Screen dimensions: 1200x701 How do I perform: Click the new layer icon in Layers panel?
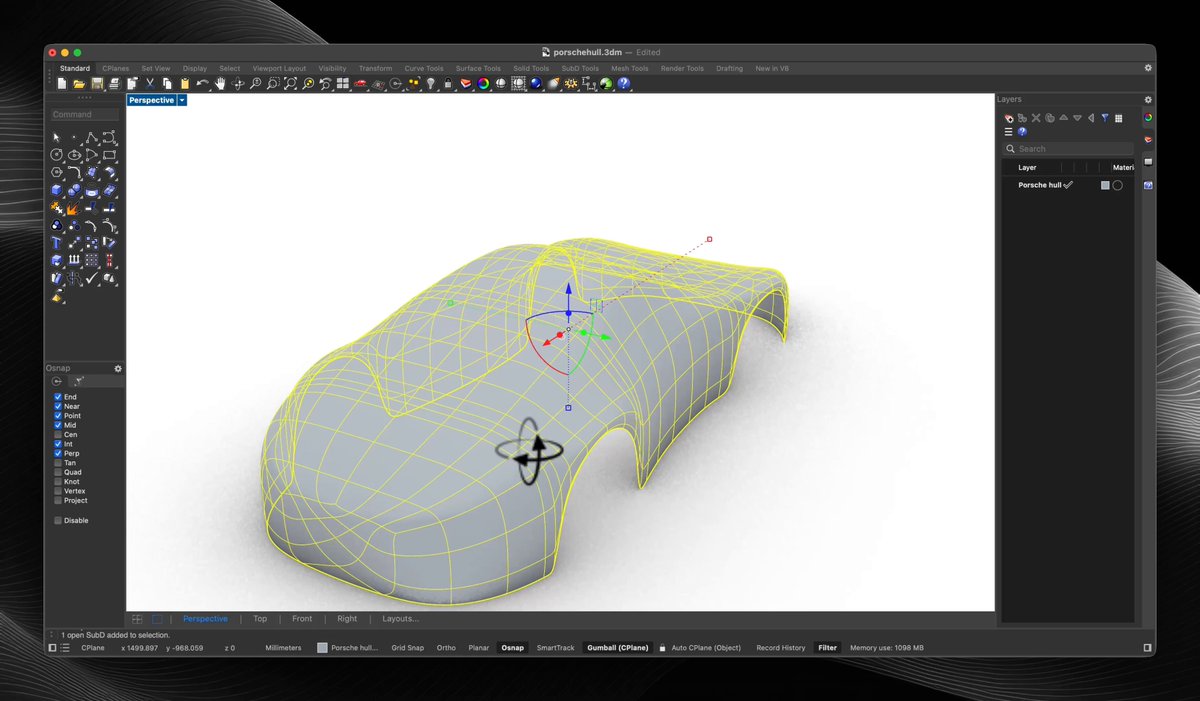click(x=1009, y=118)
